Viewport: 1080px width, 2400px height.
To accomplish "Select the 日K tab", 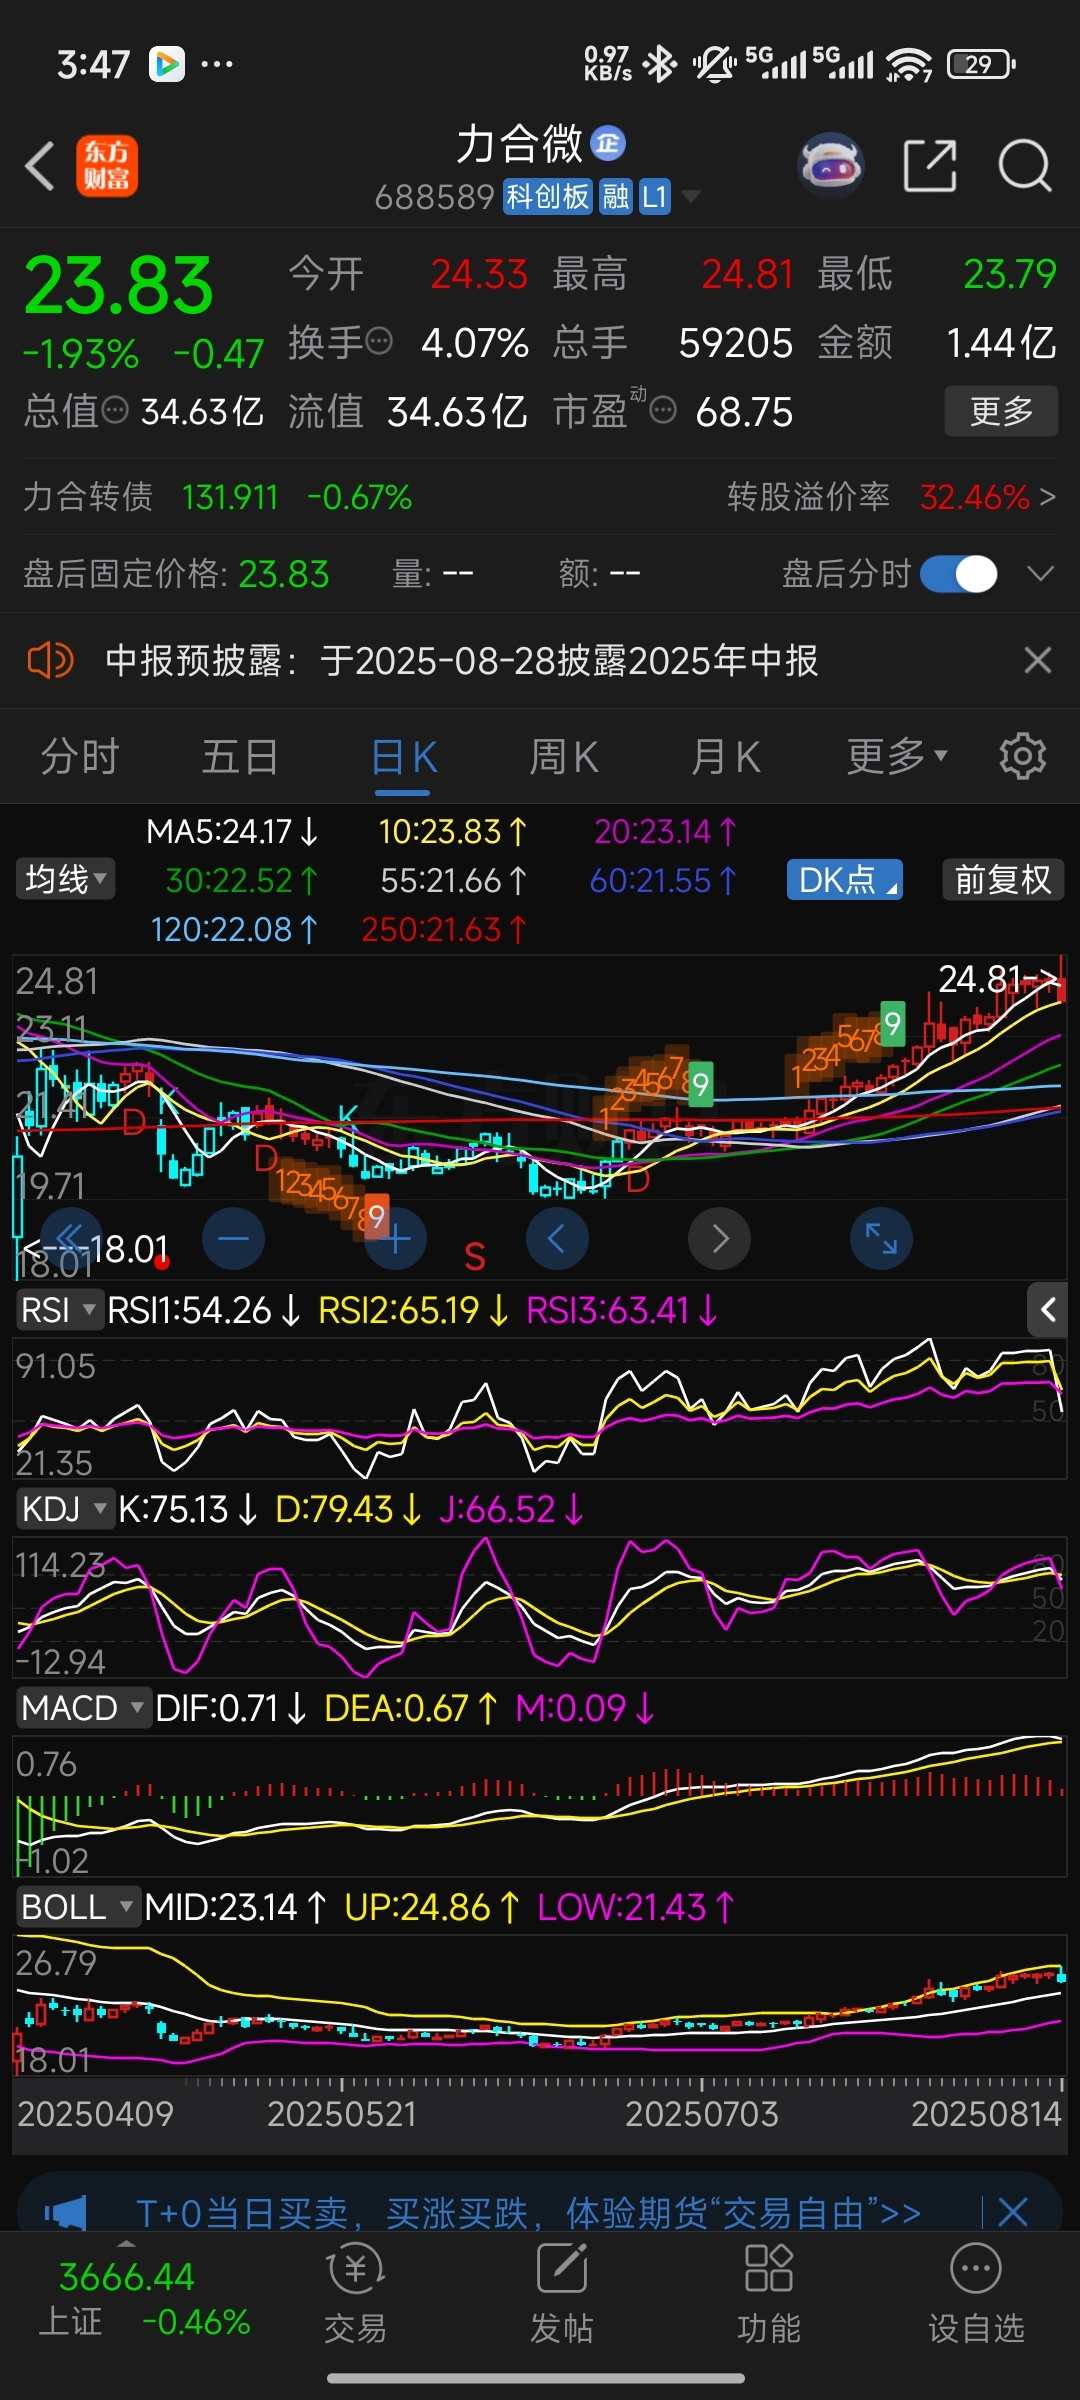I will [403, 756].
